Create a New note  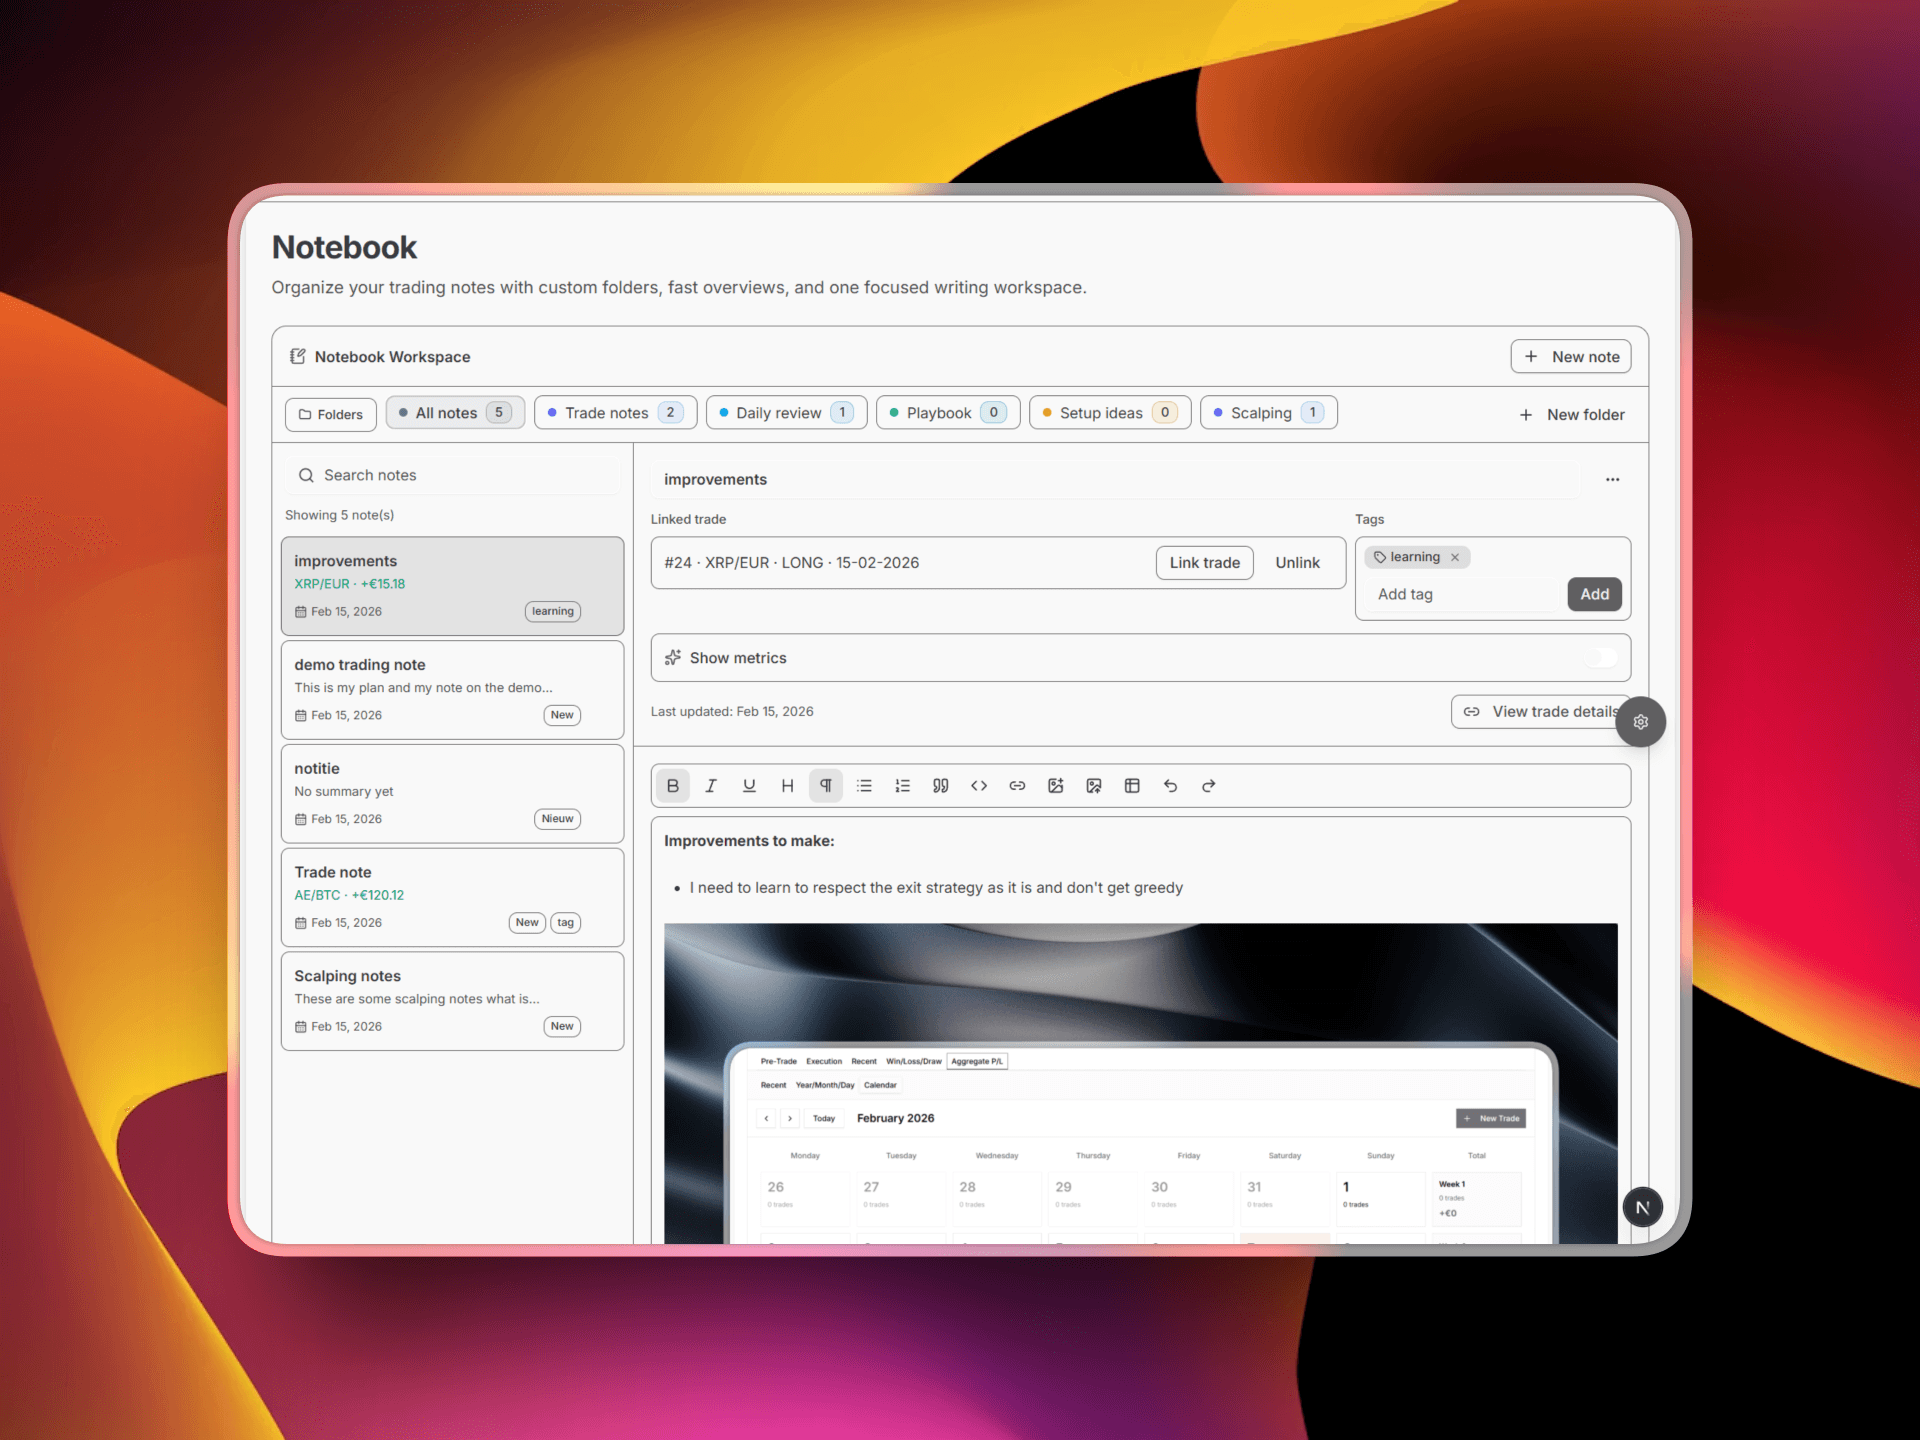click(1570, 356)
